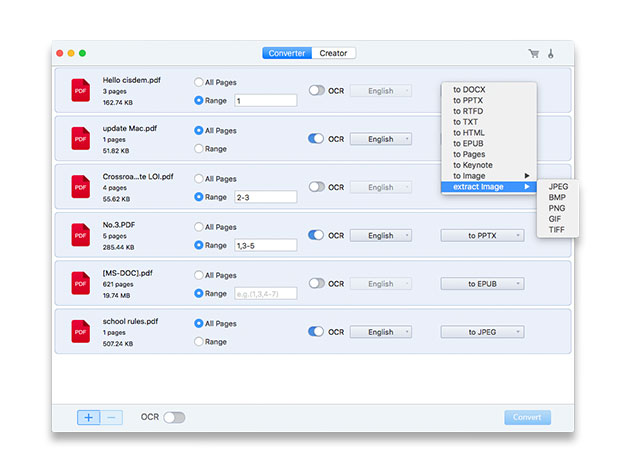The height and width of the screenshot is (473, 630).
Task: Choose 'to RTFD' from format menu
Action: (x=489, y=111)
